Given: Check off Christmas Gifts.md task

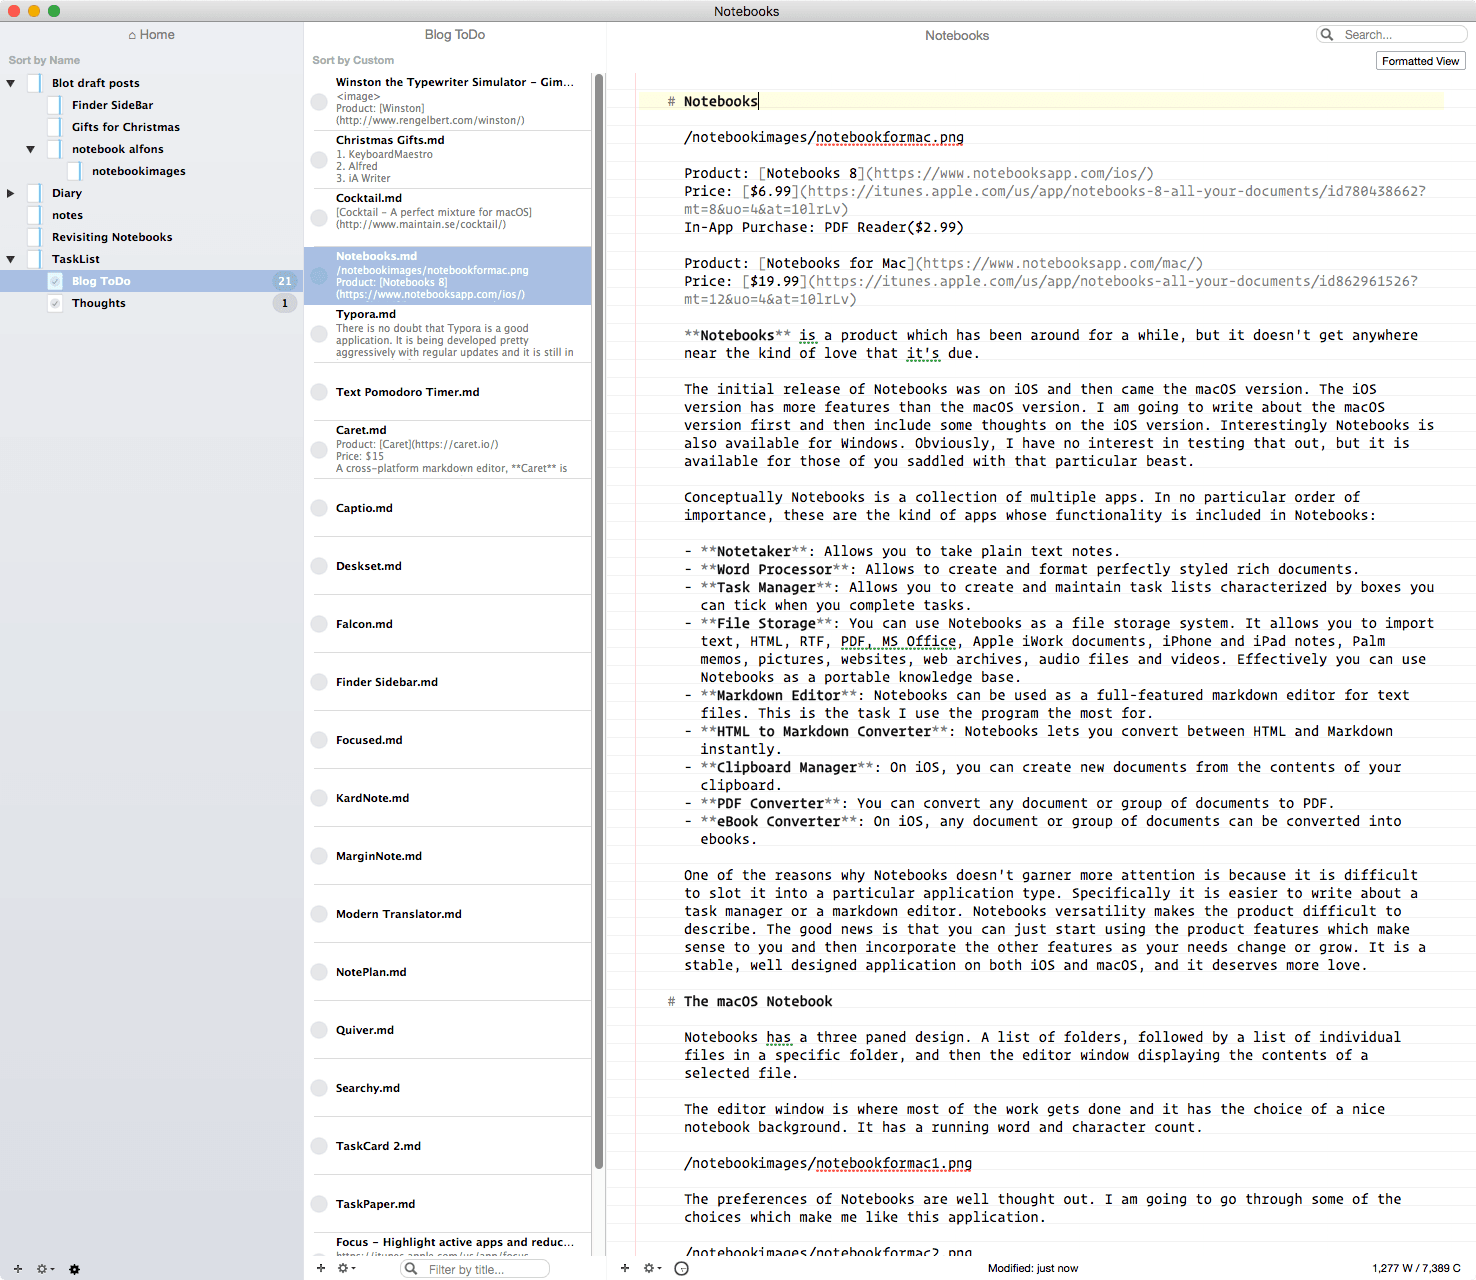Looking at the screenshot, I should [x=319, y=160].
